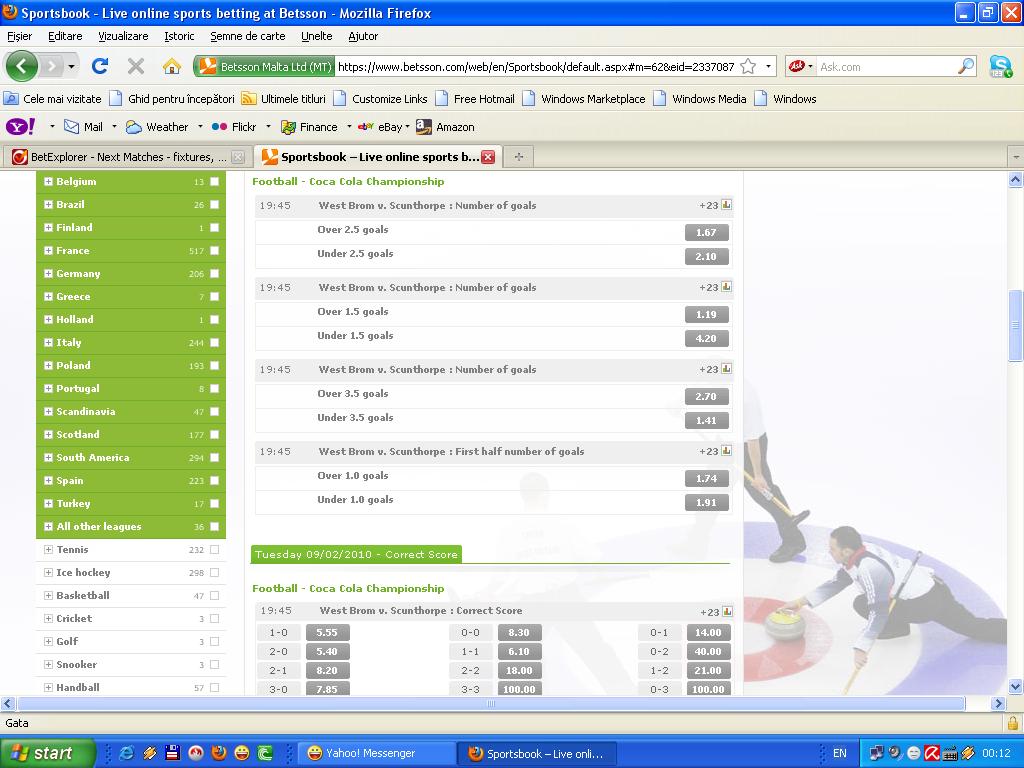This screenshot has height=768, width=1024.
Task: Open the Weather toolbar button
Action: [x=157, y=127]
